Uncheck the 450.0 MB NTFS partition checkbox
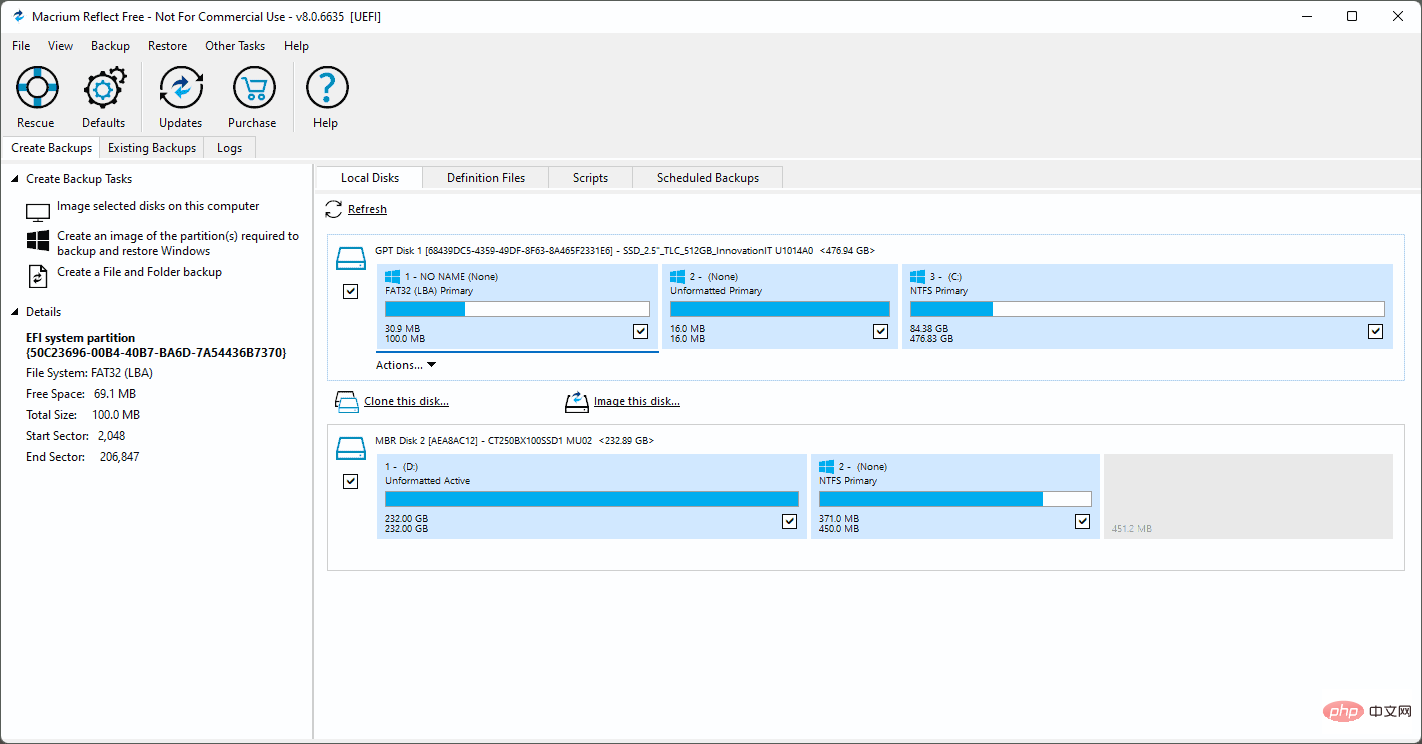Image resolution: width=1422 pixels, height=744 pixels. pyautogui.click(x=1082, y=521)
